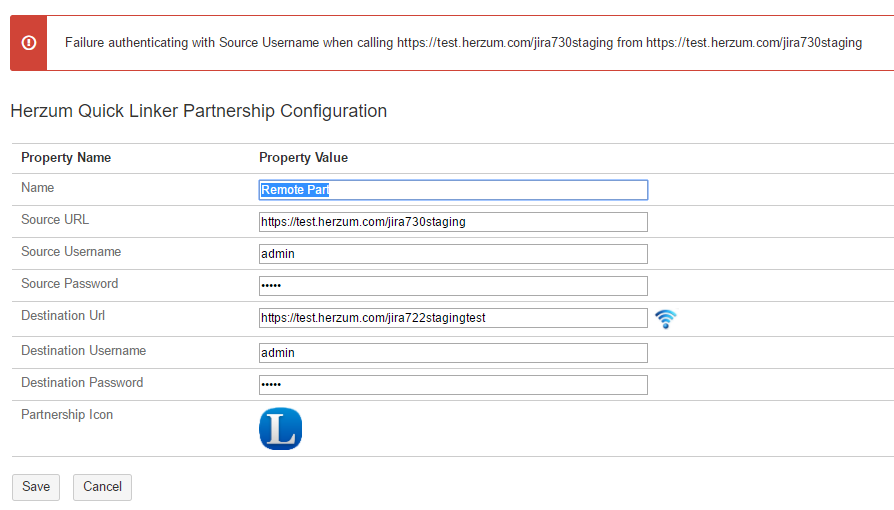The image size is (894, 510).
Task: Click the Partnership Icon row label
Action: coord(67,415)
